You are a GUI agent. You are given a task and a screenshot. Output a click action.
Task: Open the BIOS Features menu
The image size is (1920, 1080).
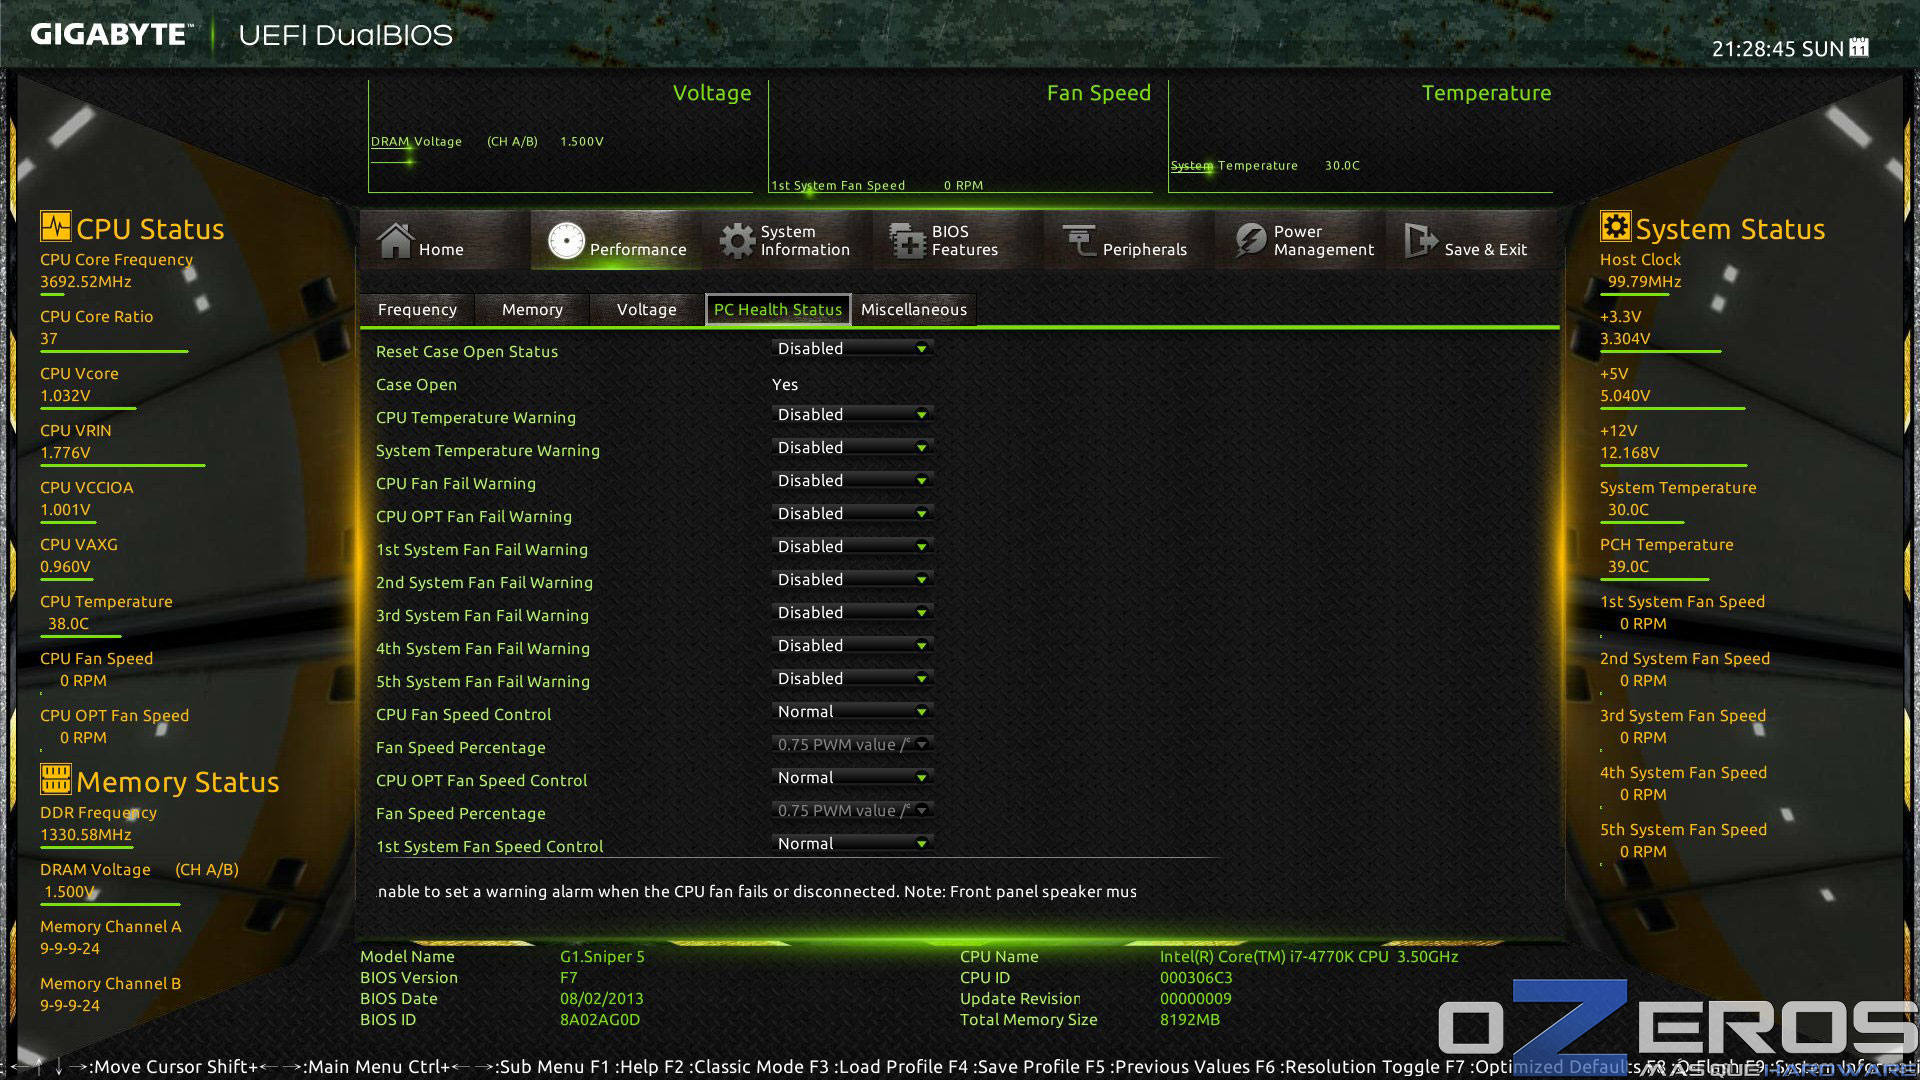(x=958, y=240)
